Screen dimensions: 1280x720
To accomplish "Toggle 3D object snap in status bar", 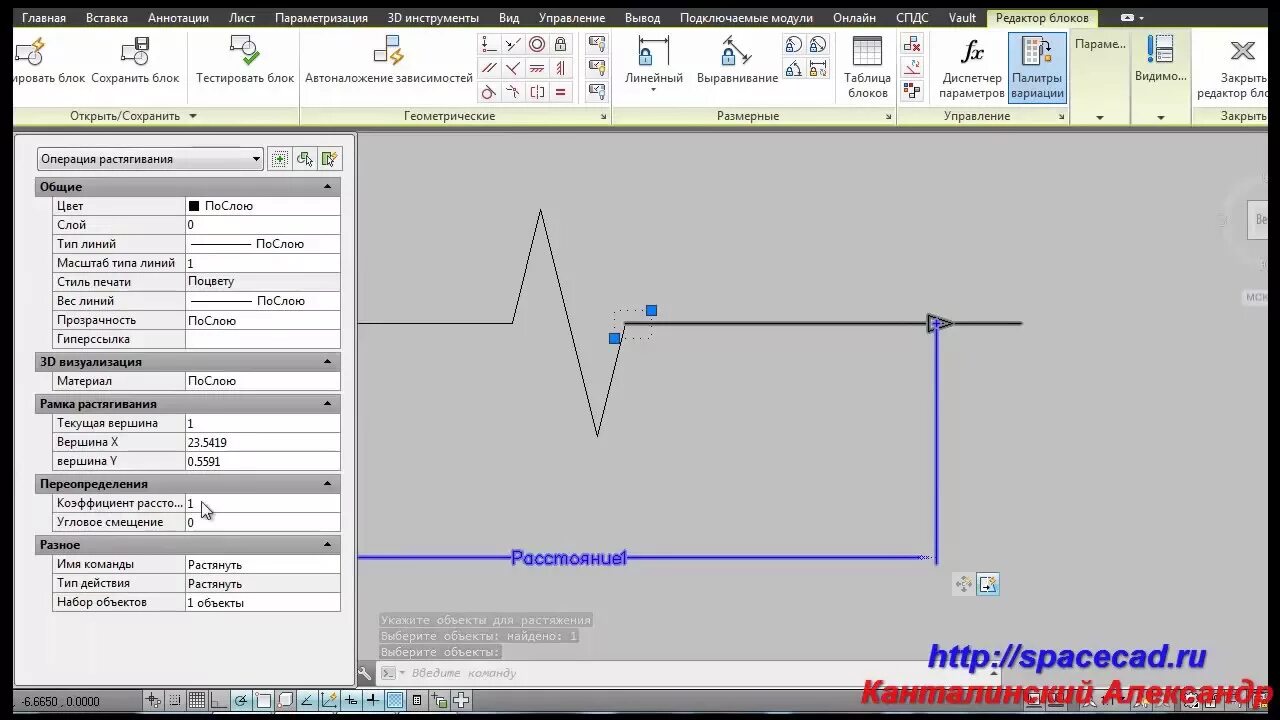I will (285, 701).
